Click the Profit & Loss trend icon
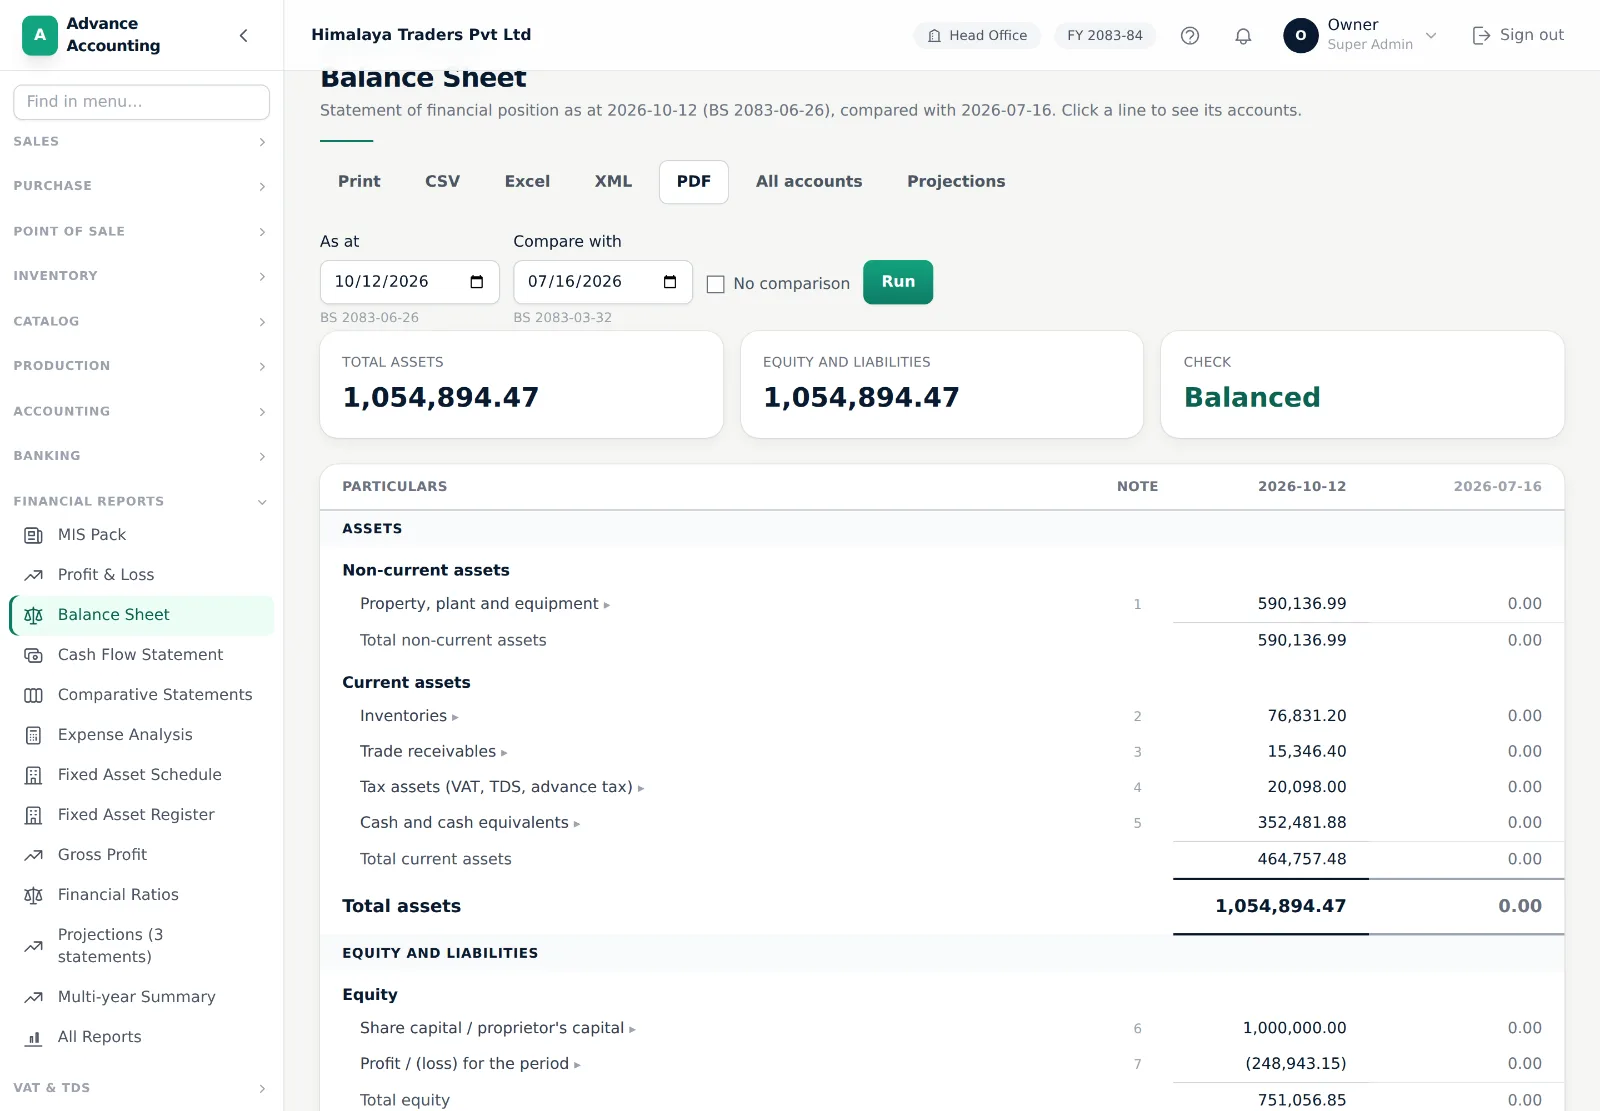Image resolution: width=1600 pixels, height=1111 pixels. point(33,575)
